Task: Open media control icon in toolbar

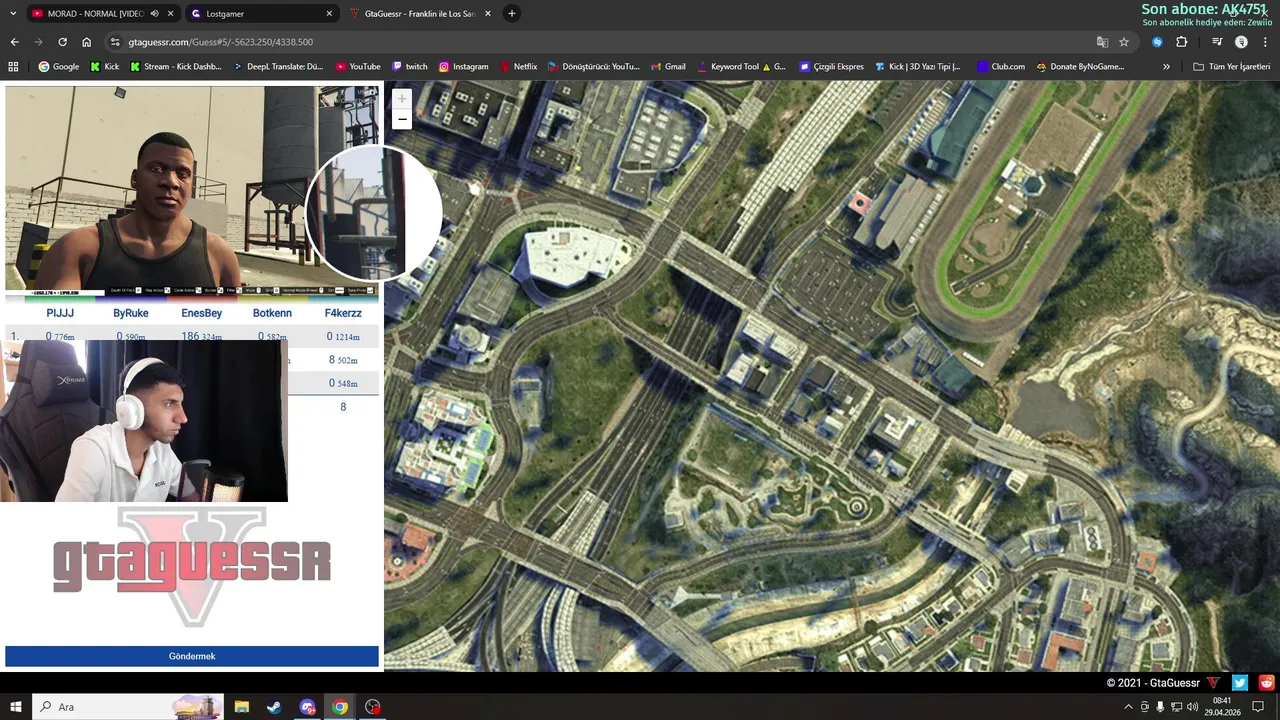Action: [1217, 42]
